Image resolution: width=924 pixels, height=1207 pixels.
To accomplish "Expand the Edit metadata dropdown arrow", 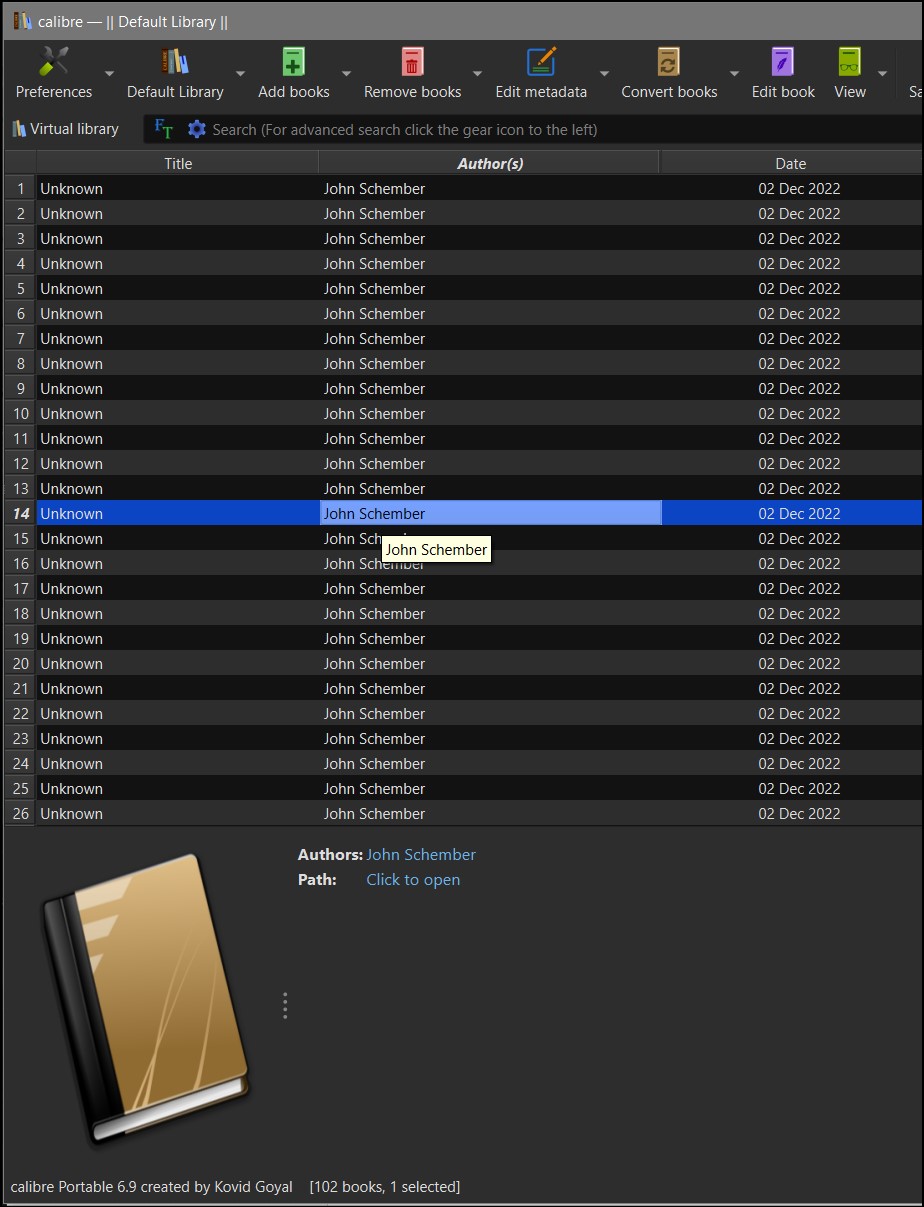I will coord(604,74).
